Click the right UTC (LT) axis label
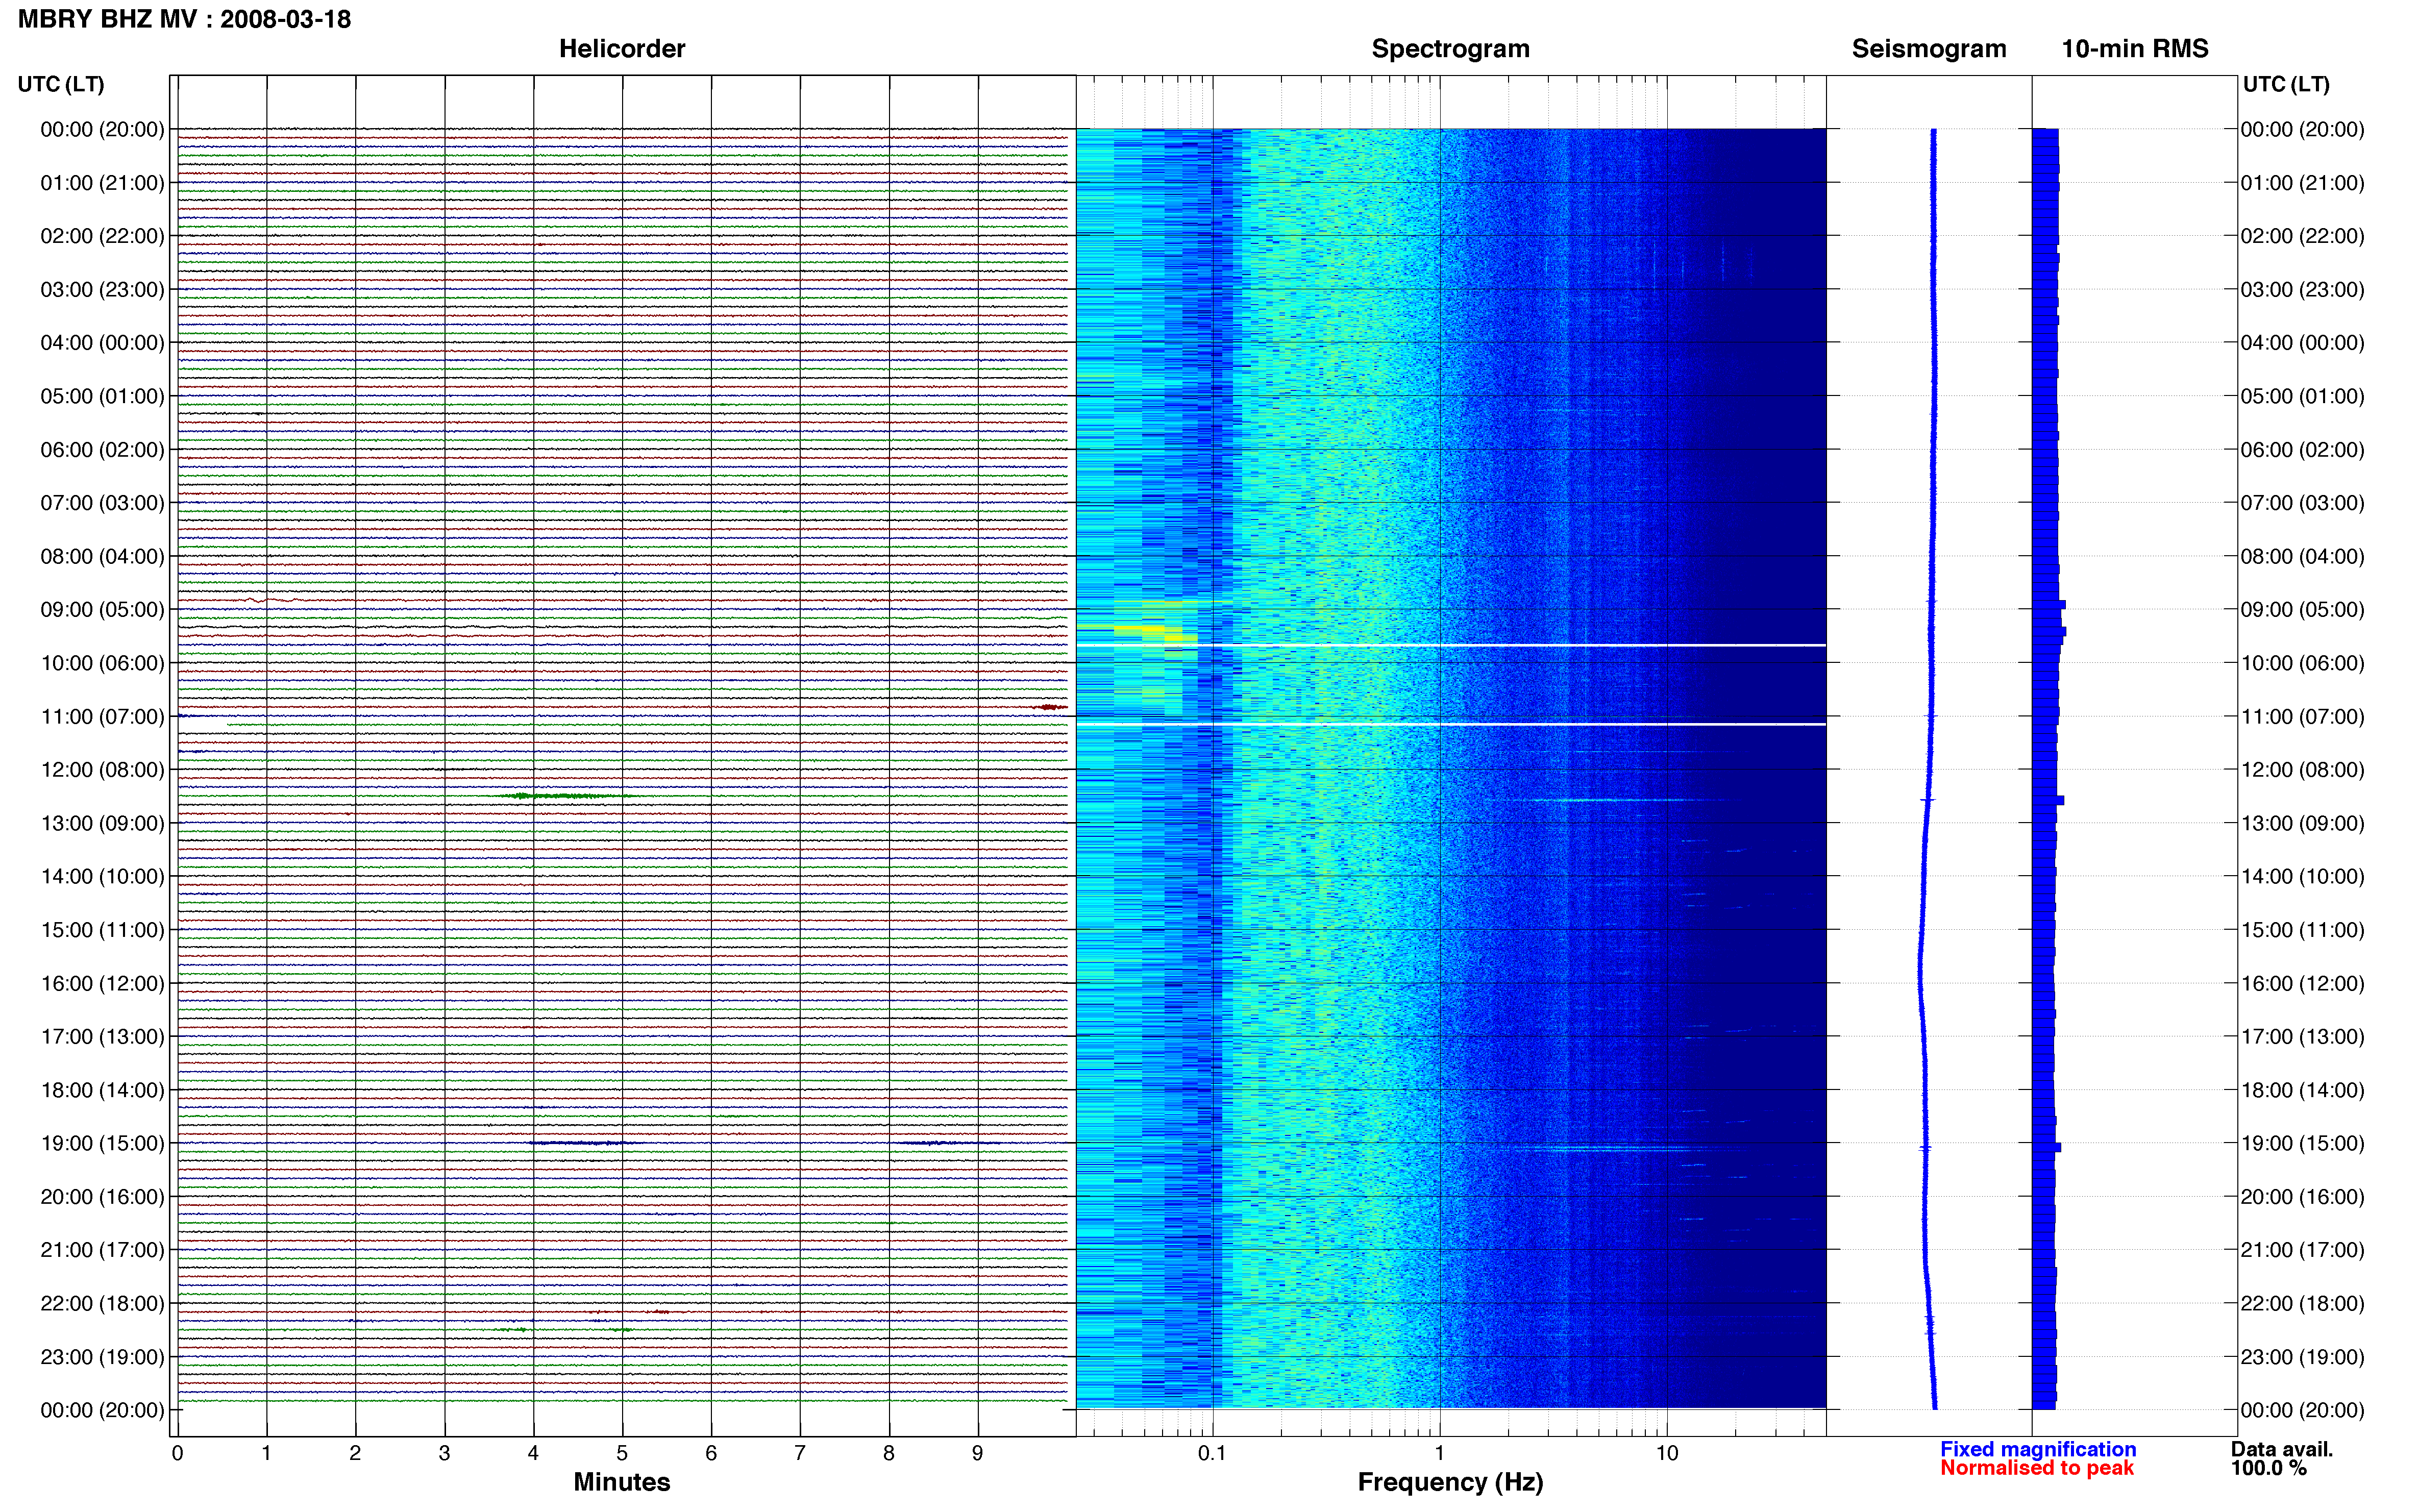Screen dimensions: 2419x1512 pos(2286,84)
